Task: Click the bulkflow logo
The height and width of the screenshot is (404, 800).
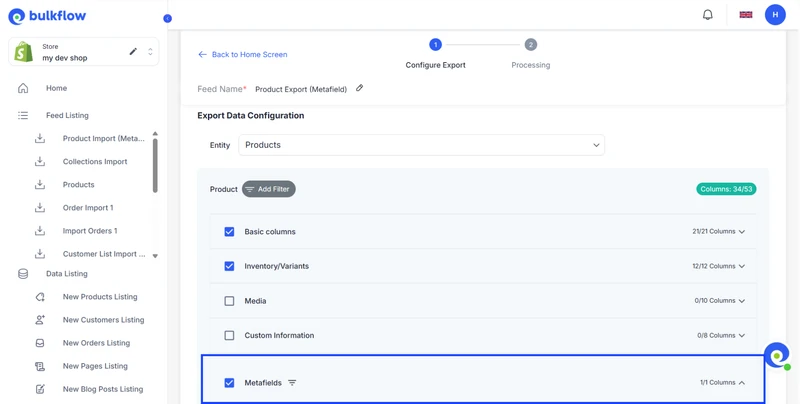Action: tap(47, 16)
